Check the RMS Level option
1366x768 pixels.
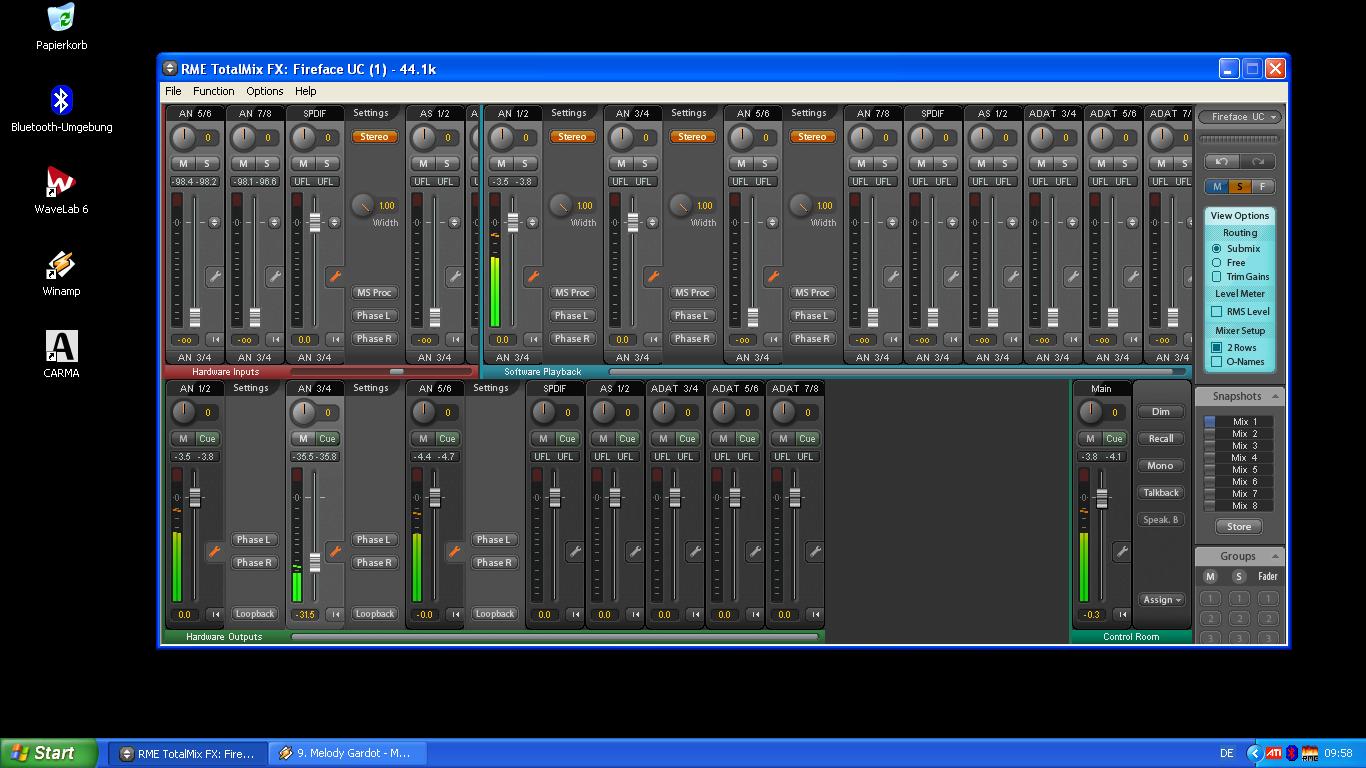coord(1217,312)
